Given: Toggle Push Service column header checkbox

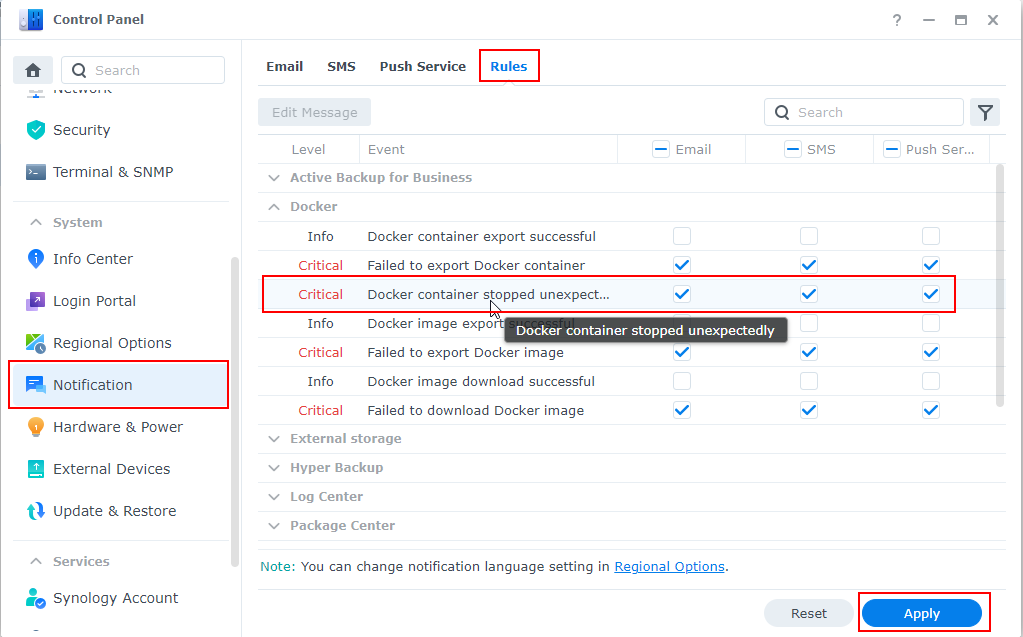Looking at the screenshot, I should [x=891, y=149].
